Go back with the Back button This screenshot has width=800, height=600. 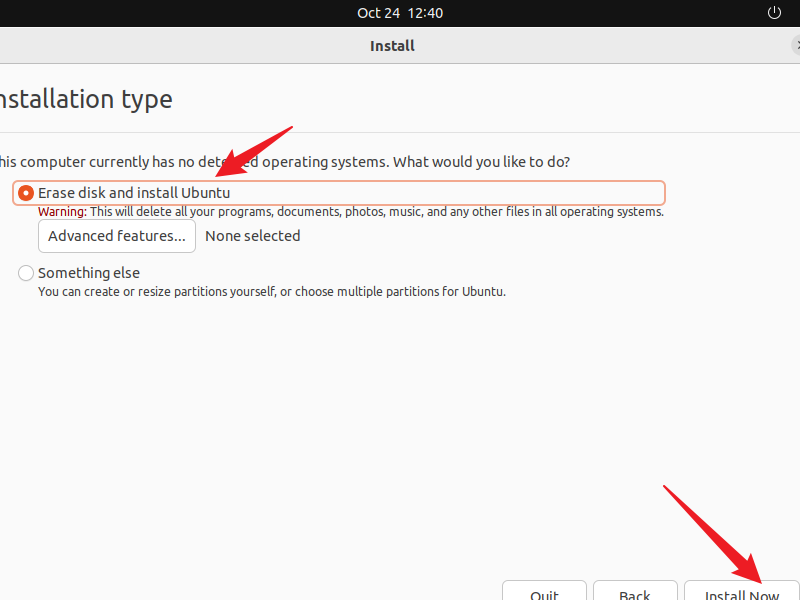(x=634, y=591)
